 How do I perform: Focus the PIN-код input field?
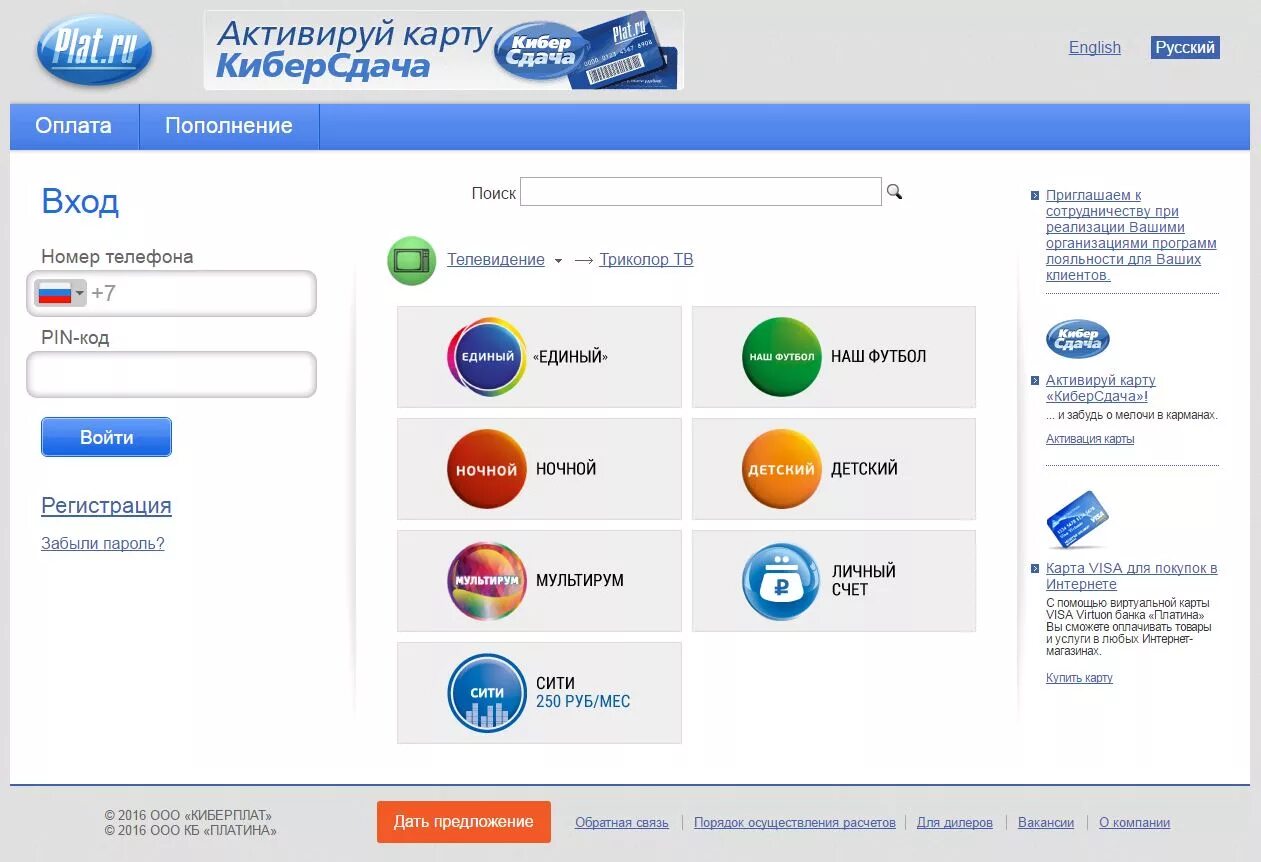coord(171,374)
